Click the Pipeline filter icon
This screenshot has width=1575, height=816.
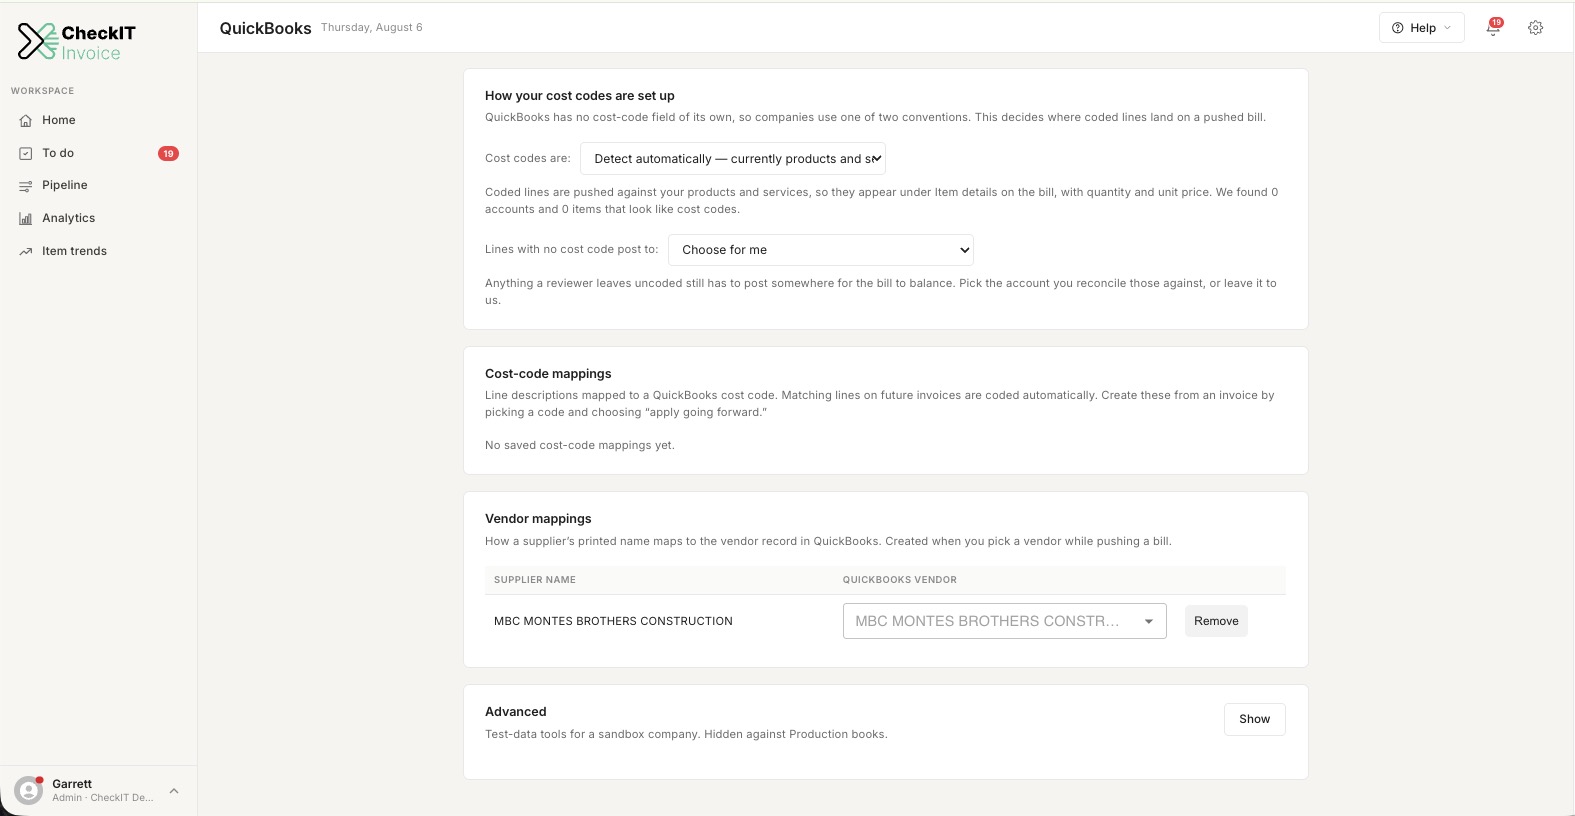click(26, 186)
